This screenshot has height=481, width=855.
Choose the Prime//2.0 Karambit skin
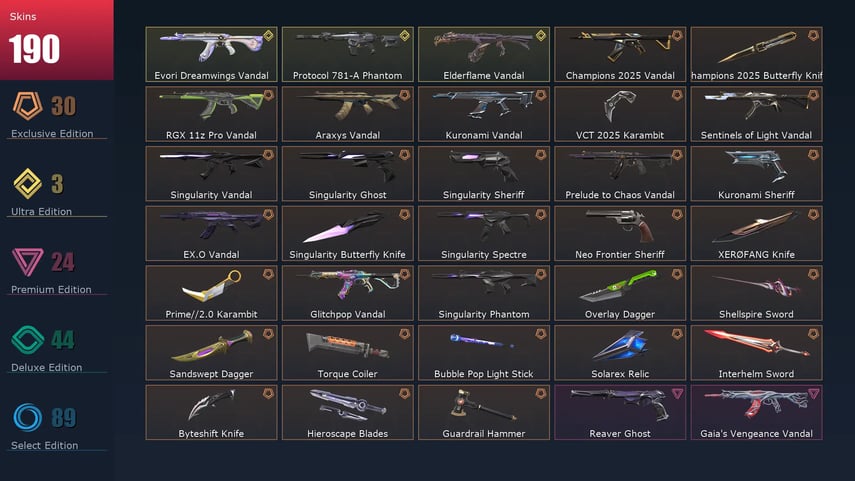click(x=211, y=293)
